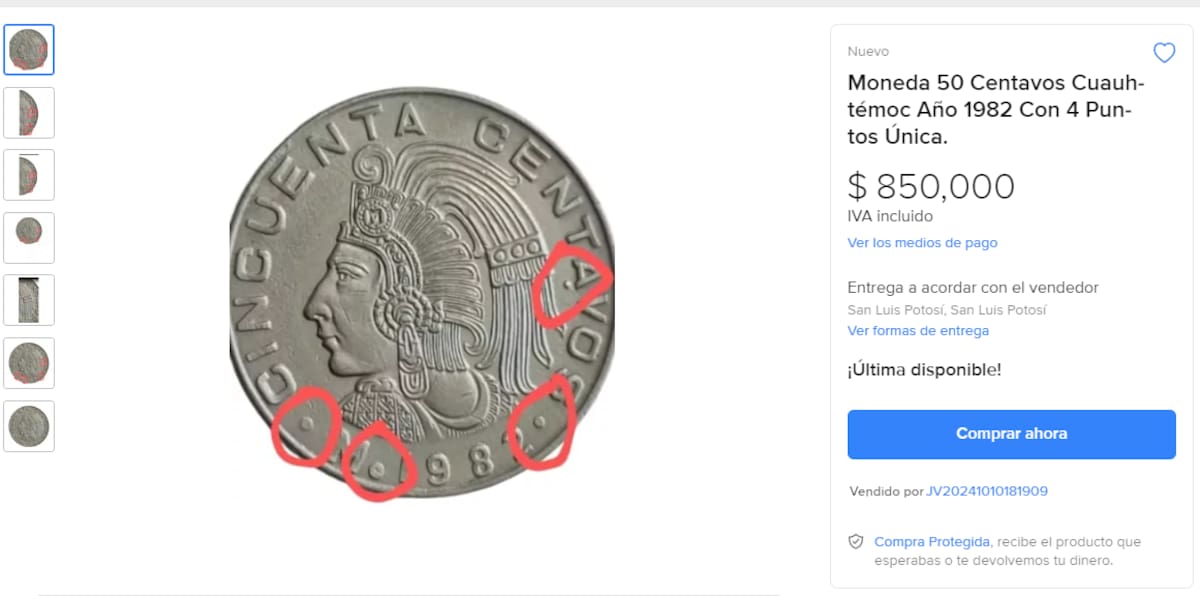The width and height of the screenshot is (1200, 596).
Task: Open the Compra Protegida link
Action: pyautogui.click(x=931, y=541)
